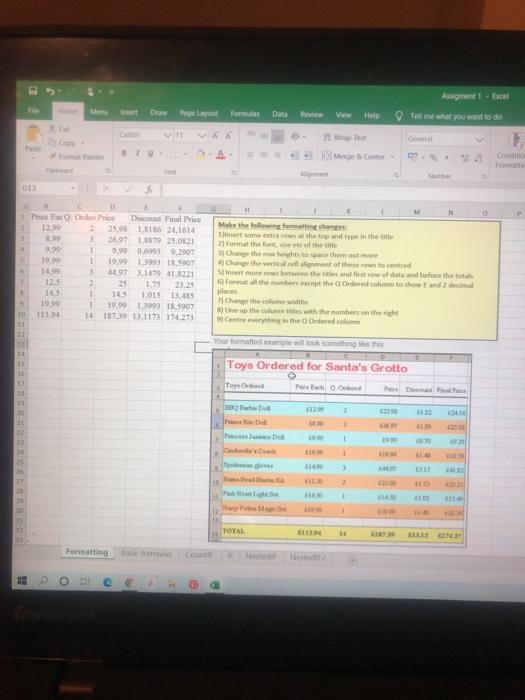Decrease decimal places
525x700 pixels.
478,158
